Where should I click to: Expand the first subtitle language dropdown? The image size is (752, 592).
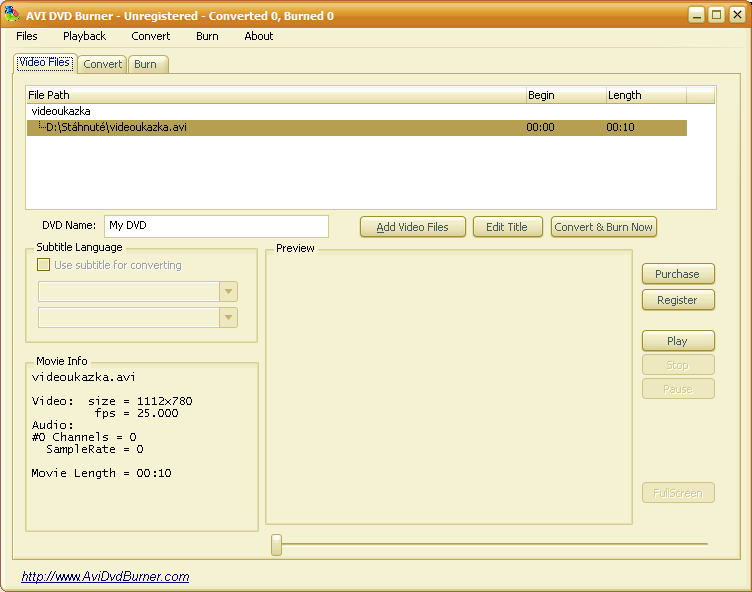[229, 291]
